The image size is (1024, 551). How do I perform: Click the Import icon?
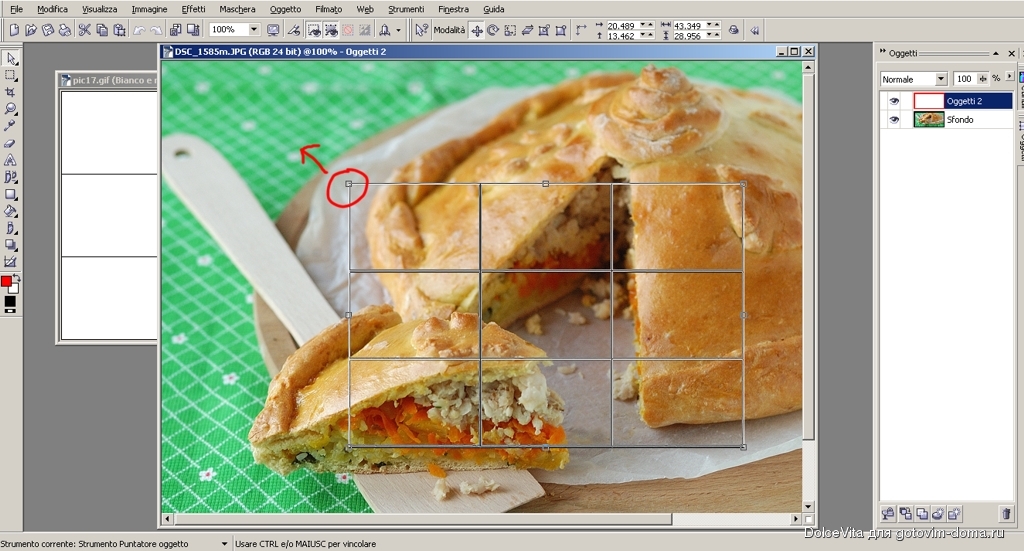pyautogui.click(x=176, y=30)
